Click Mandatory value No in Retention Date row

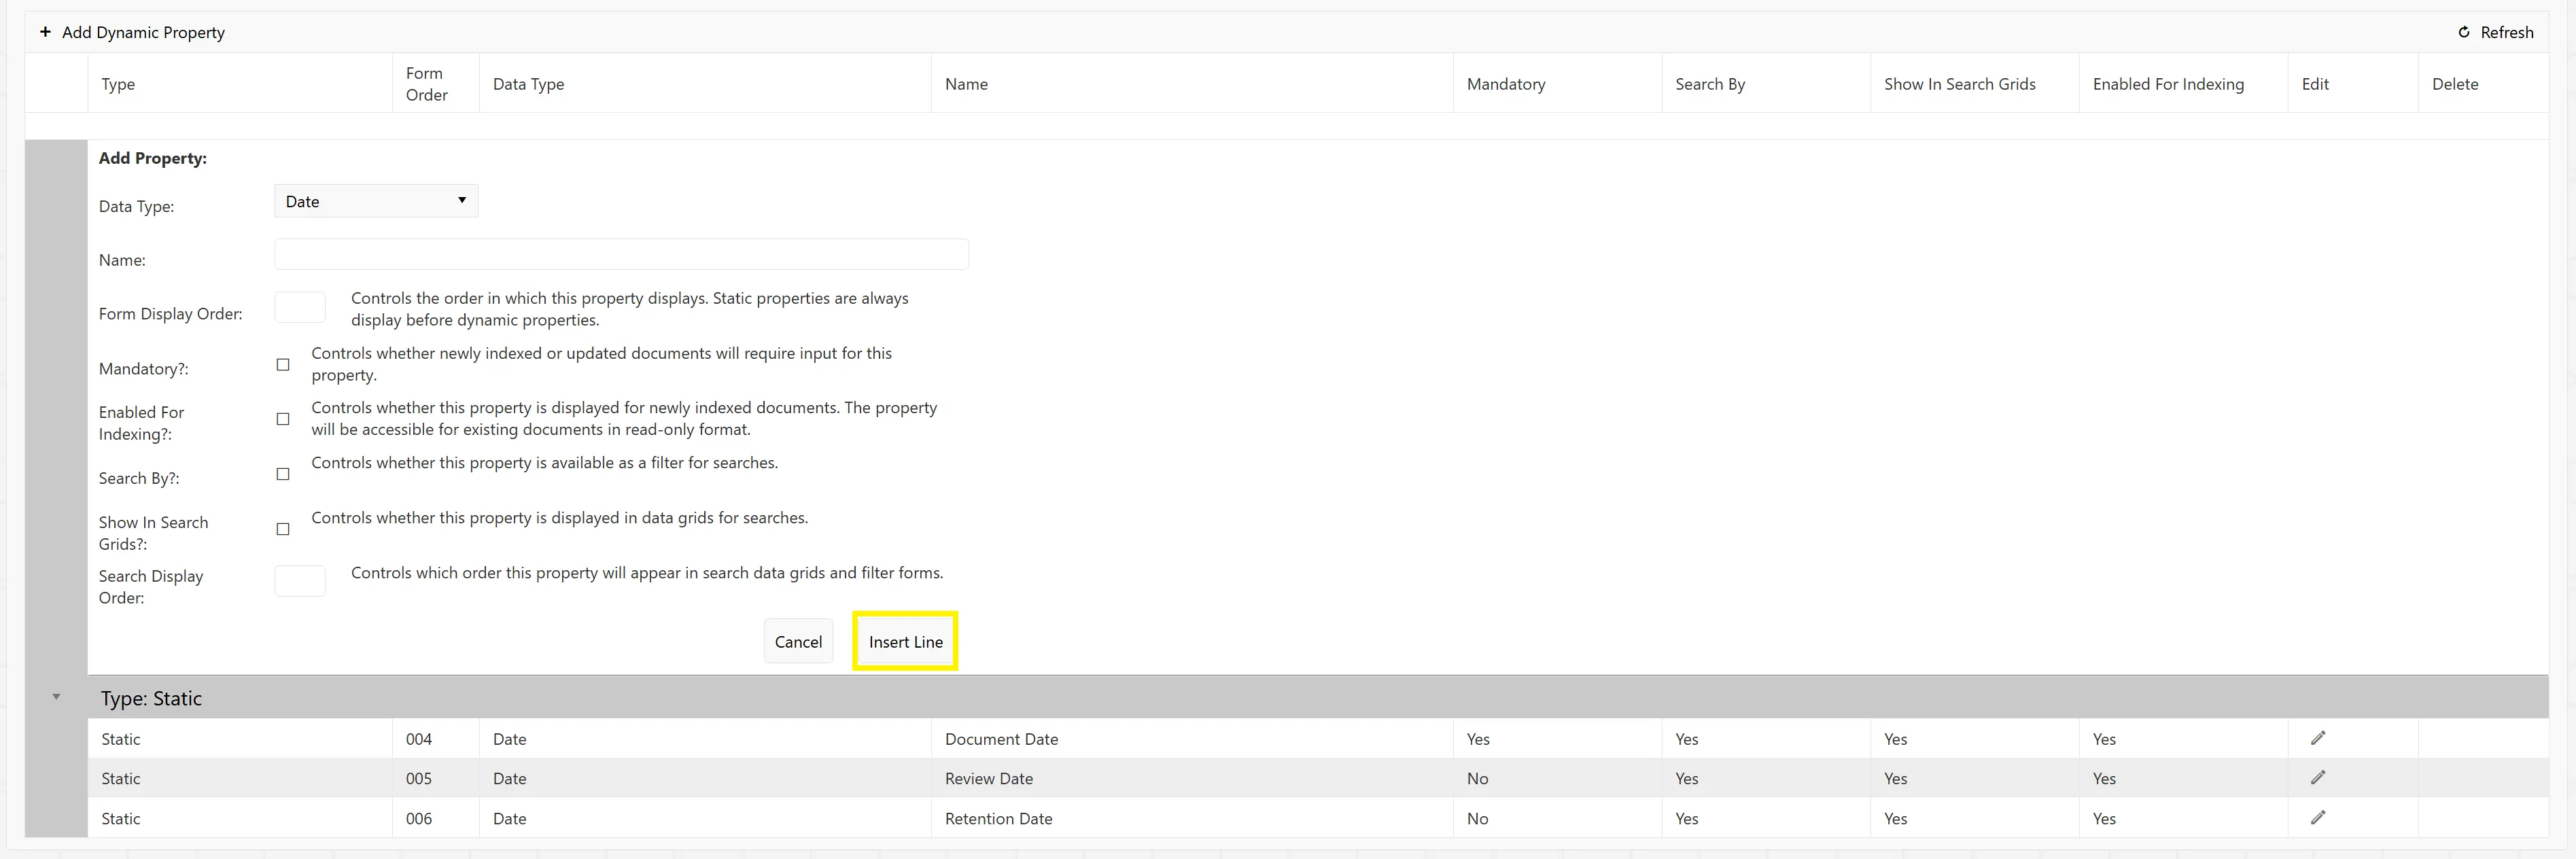click(x=1477, y=818)
